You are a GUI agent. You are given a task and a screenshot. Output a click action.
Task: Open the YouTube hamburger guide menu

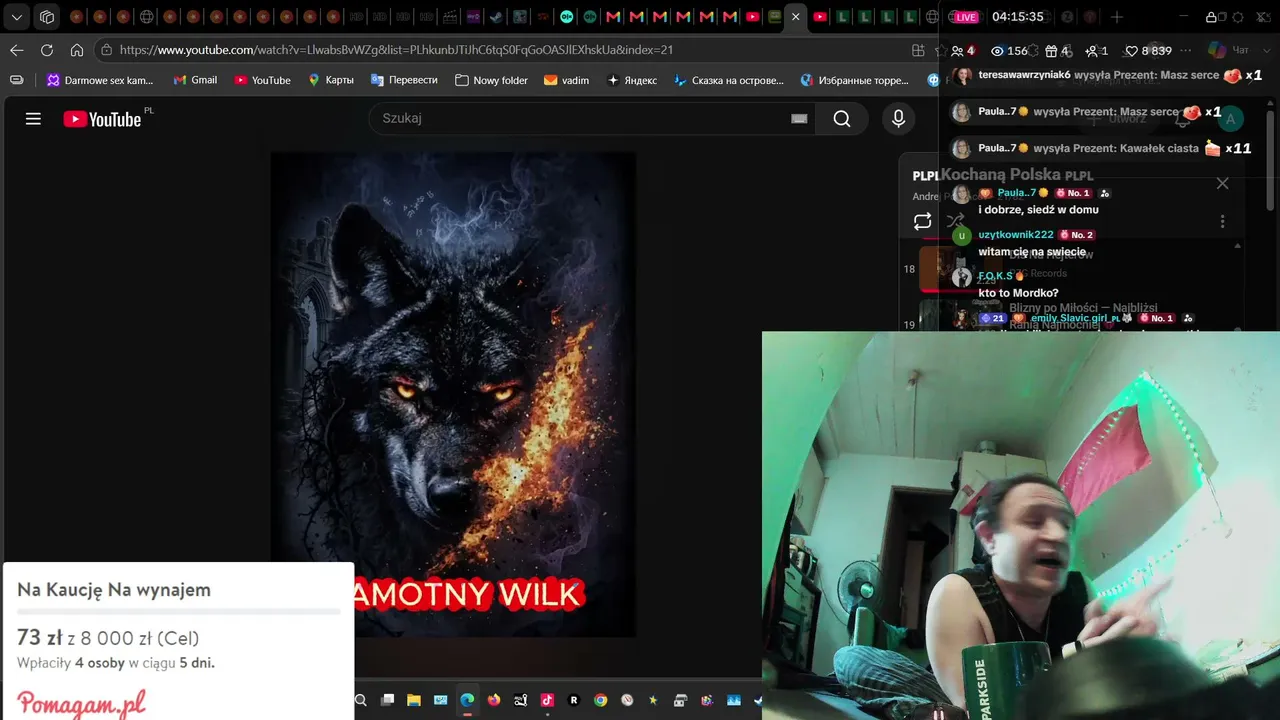pos(33,119)
